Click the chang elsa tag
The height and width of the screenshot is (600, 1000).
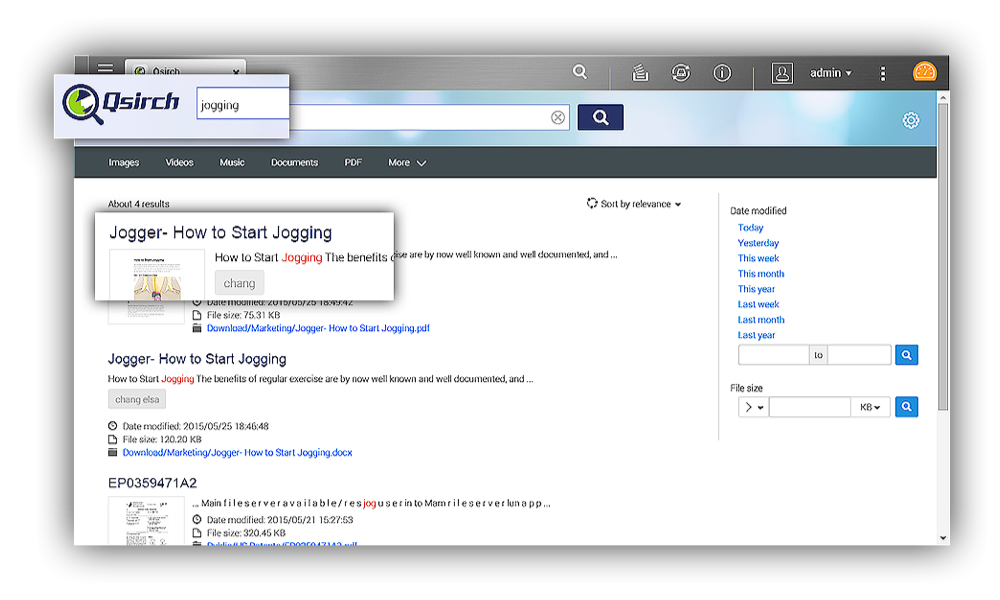137,399
